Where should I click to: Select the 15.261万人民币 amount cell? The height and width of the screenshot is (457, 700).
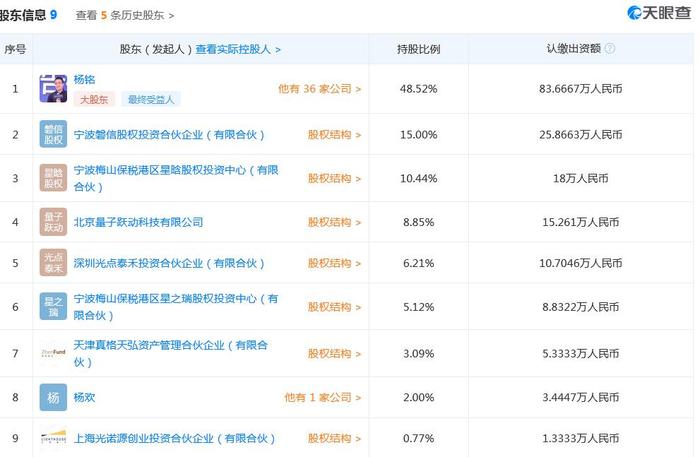581,222
